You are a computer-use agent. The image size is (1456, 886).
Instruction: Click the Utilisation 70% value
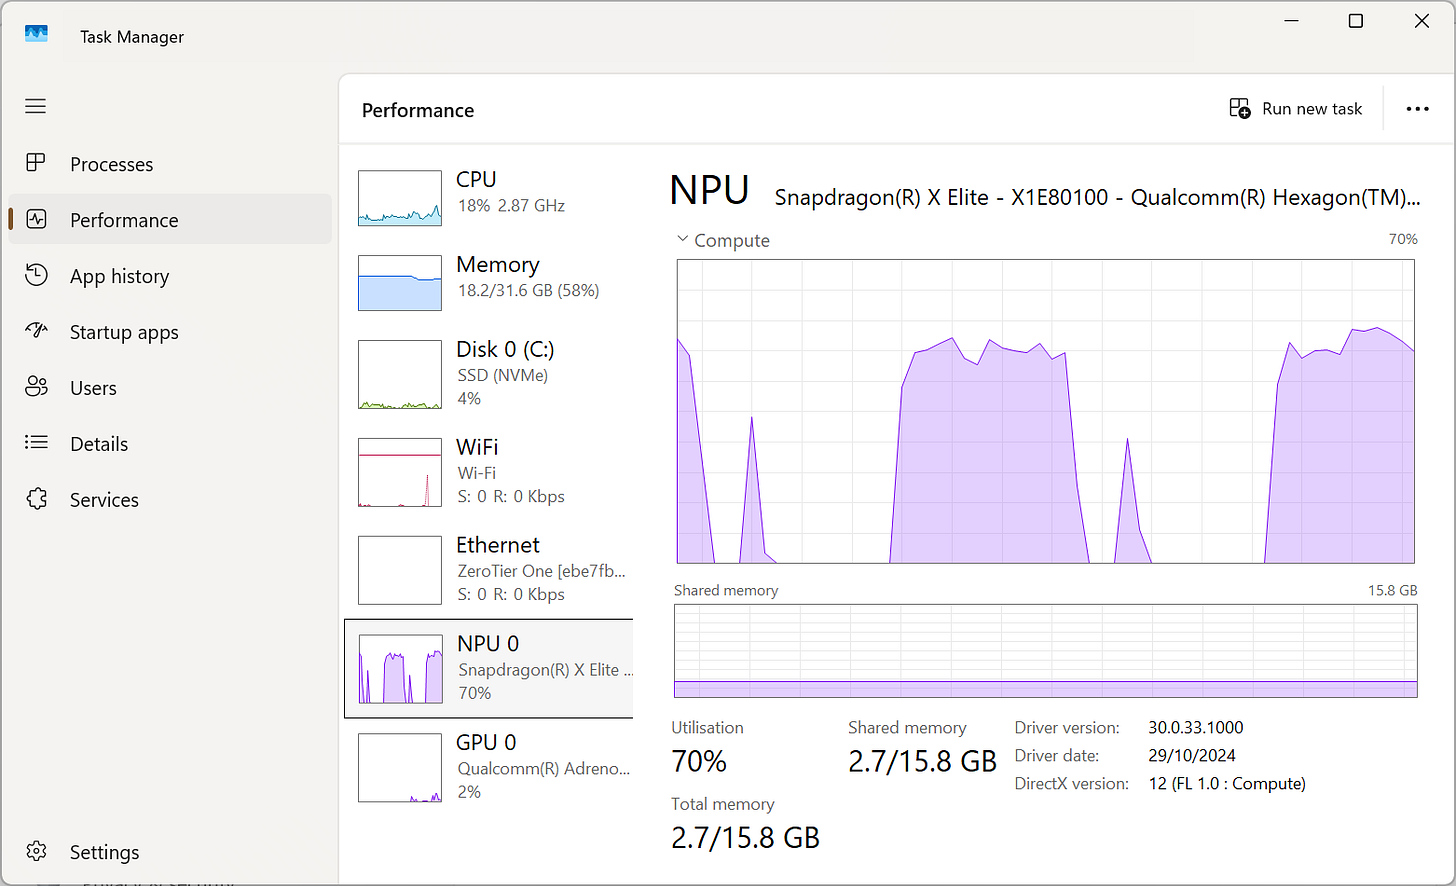699,762
